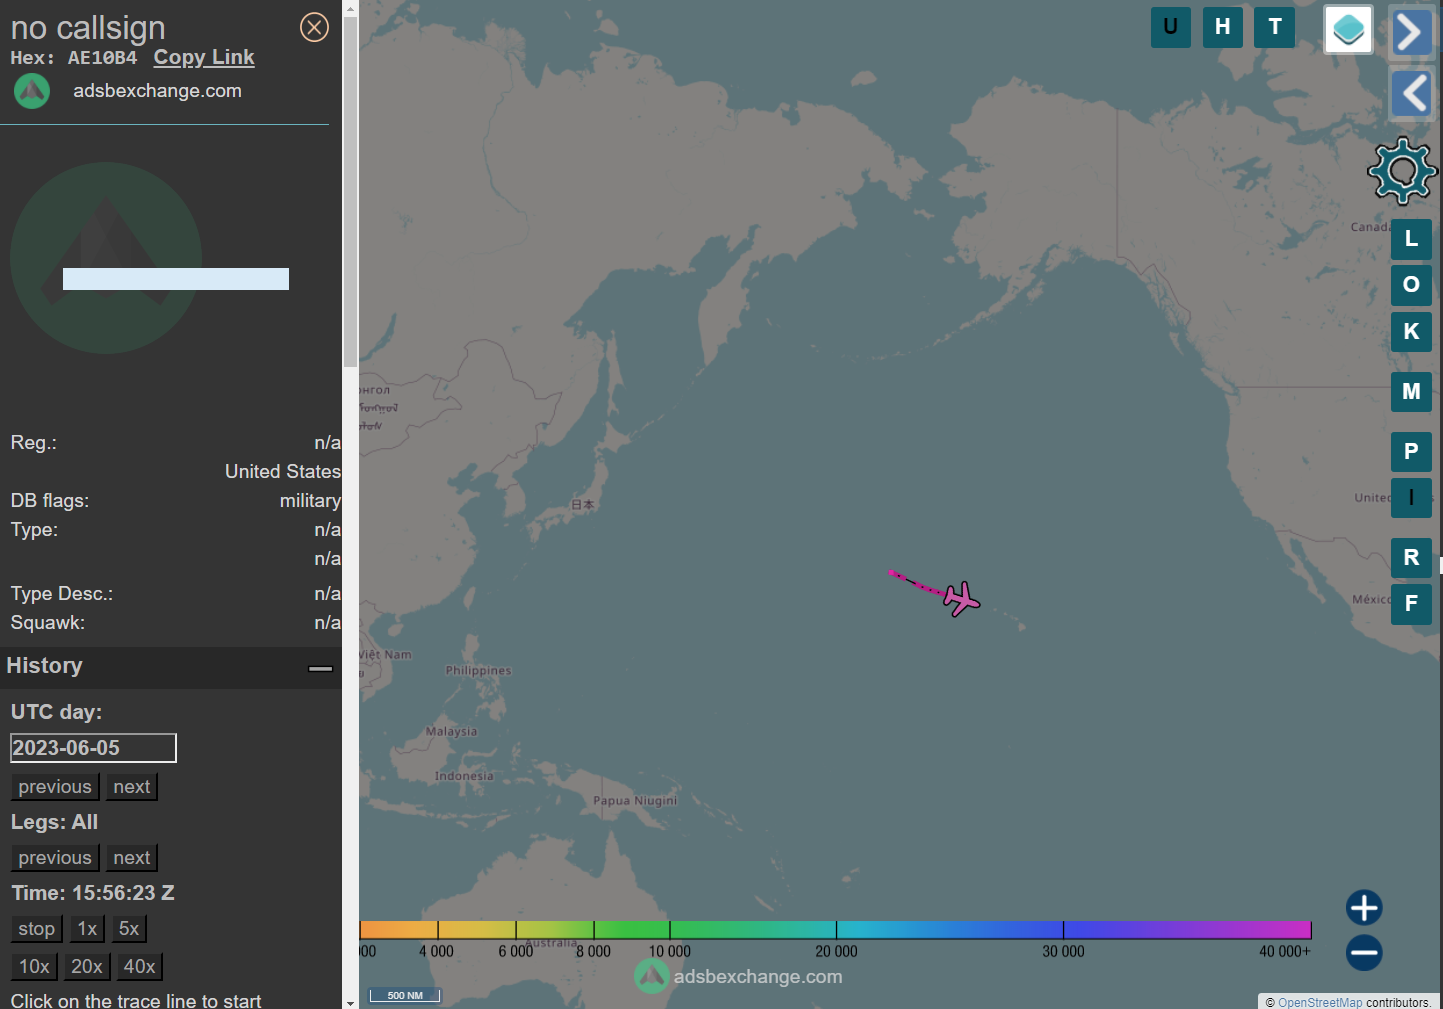Image resolution: width=1443 pixels, height=1009 pixels.
Task: Click the UTC day date field
Action: click(x=93, y=748)
